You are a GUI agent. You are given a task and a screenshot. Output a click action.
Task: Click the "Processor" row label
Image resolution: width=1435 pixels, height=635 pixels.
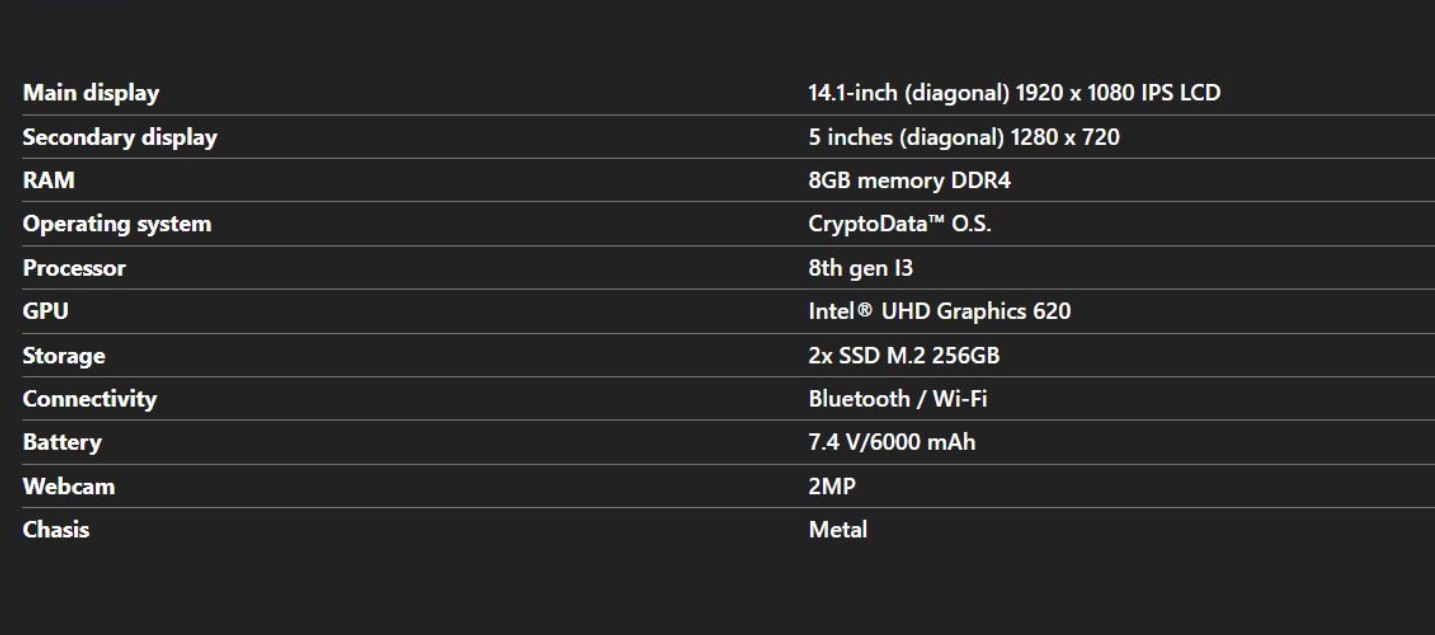tap(75, 268)
